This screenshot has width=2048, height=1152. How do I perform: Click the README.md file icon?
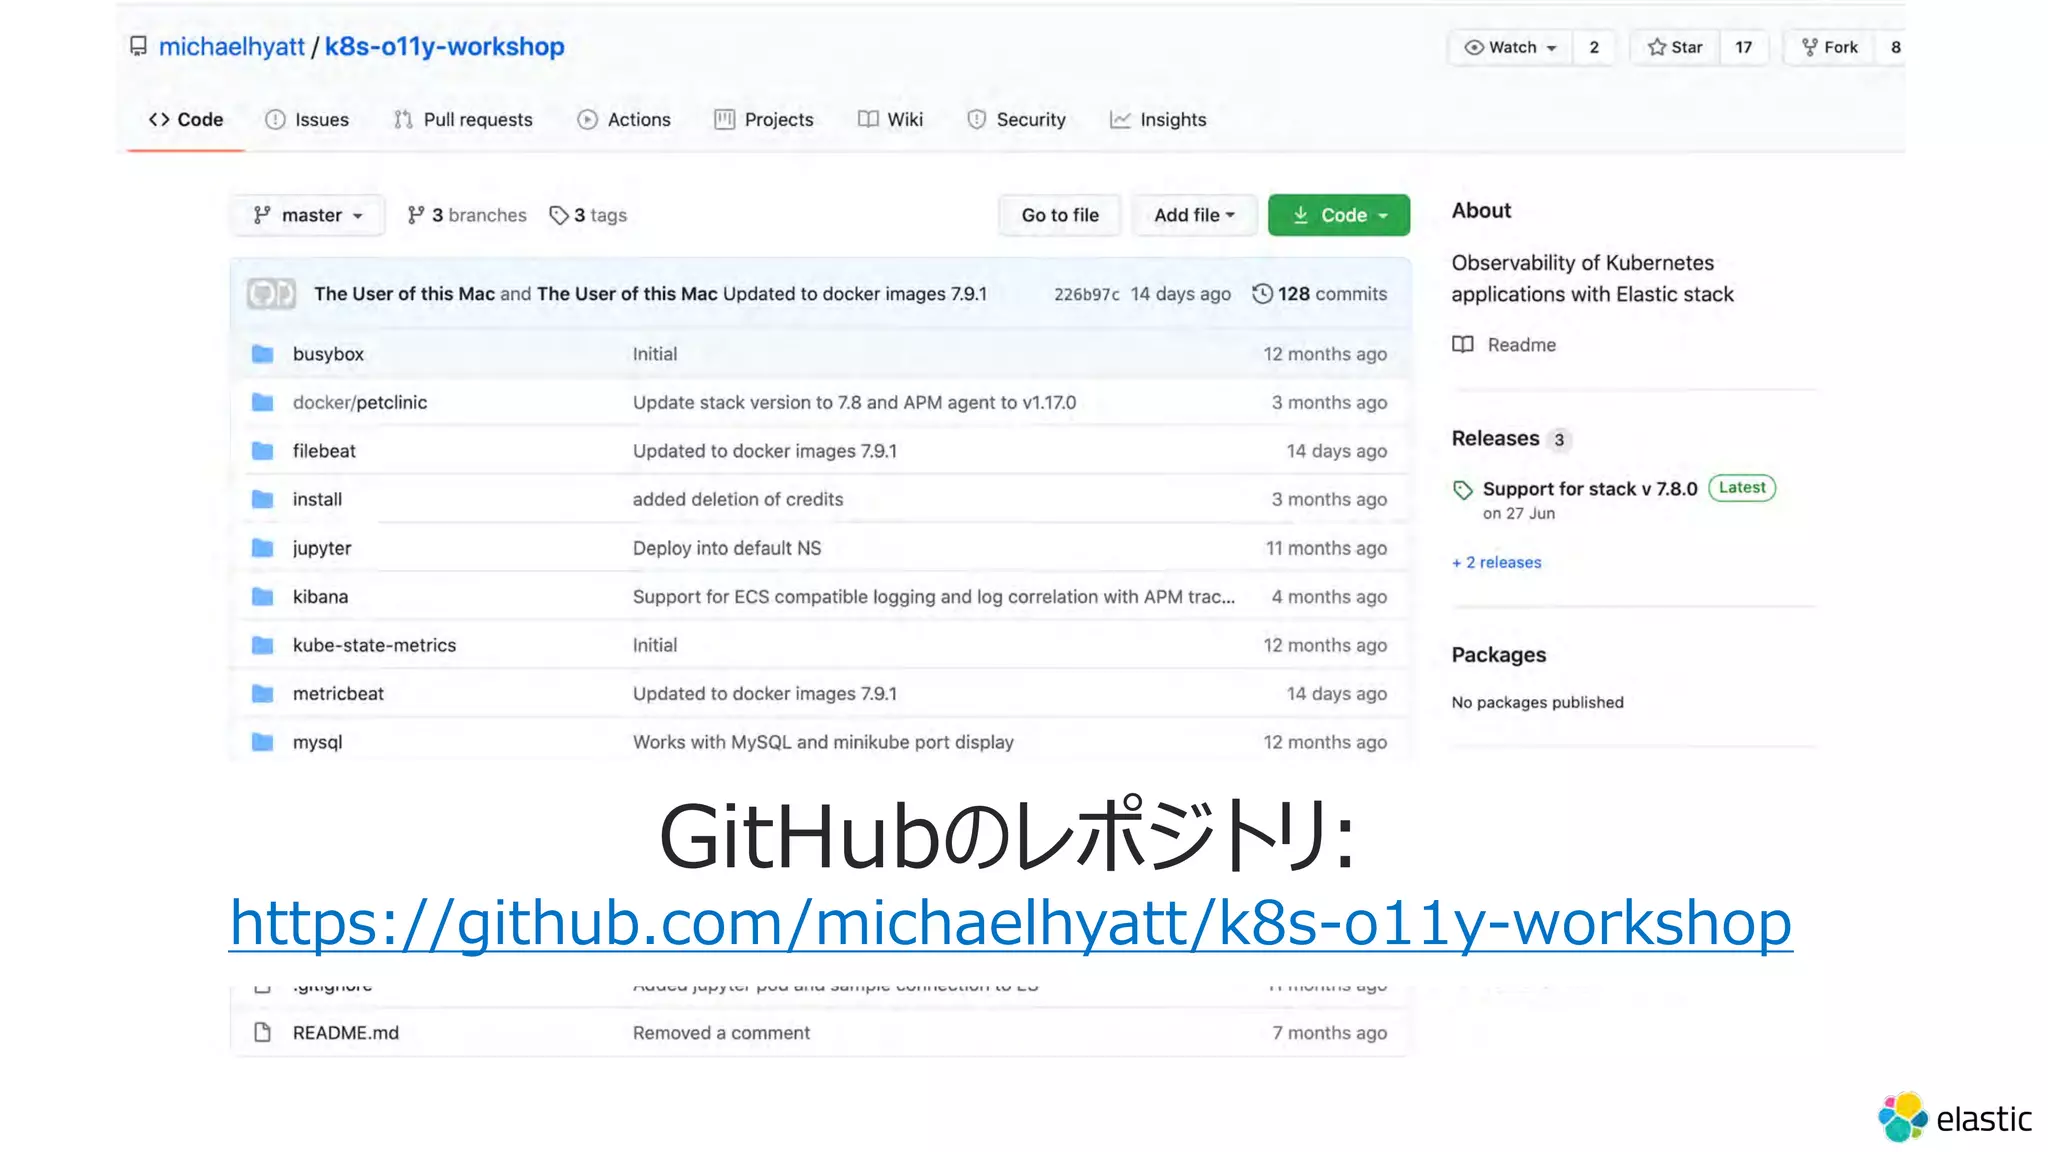[262, 1032]
